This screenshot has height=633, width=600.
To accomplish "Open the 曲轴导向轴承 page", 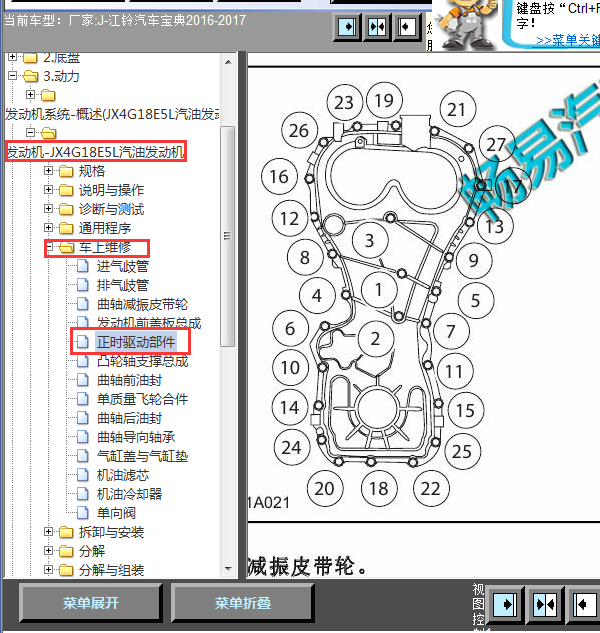I will pos(136,437).
